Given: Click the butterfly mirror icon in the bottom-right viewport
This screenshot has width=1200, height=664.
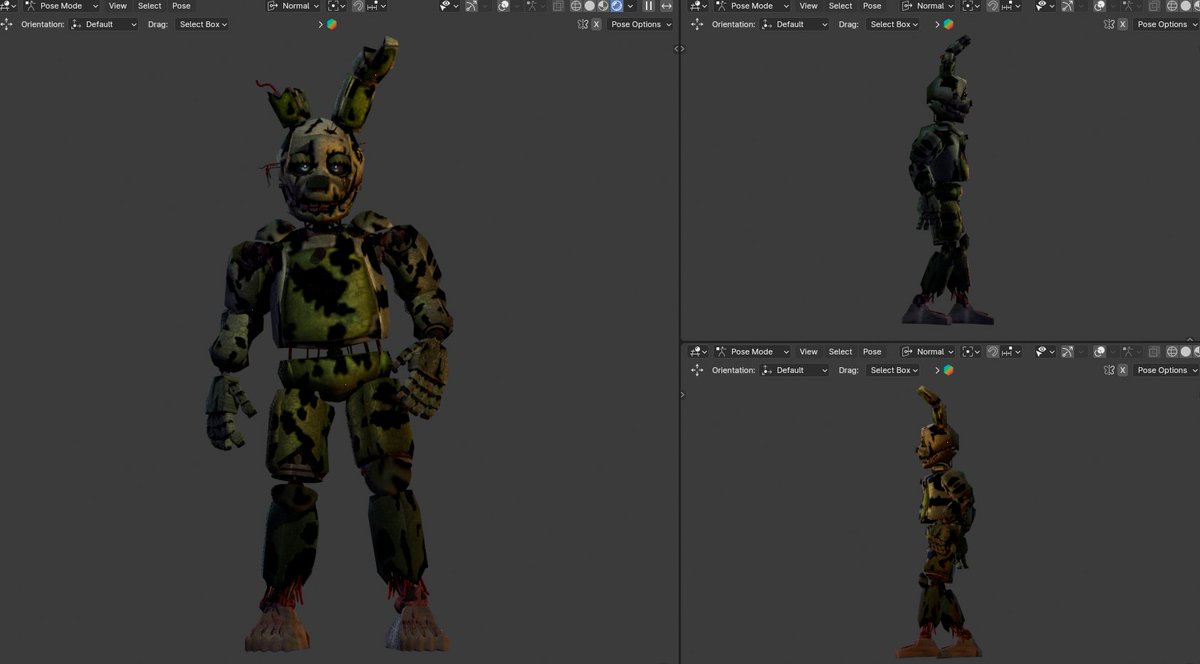Looking at the screenshot, I should coord(1109,370).
